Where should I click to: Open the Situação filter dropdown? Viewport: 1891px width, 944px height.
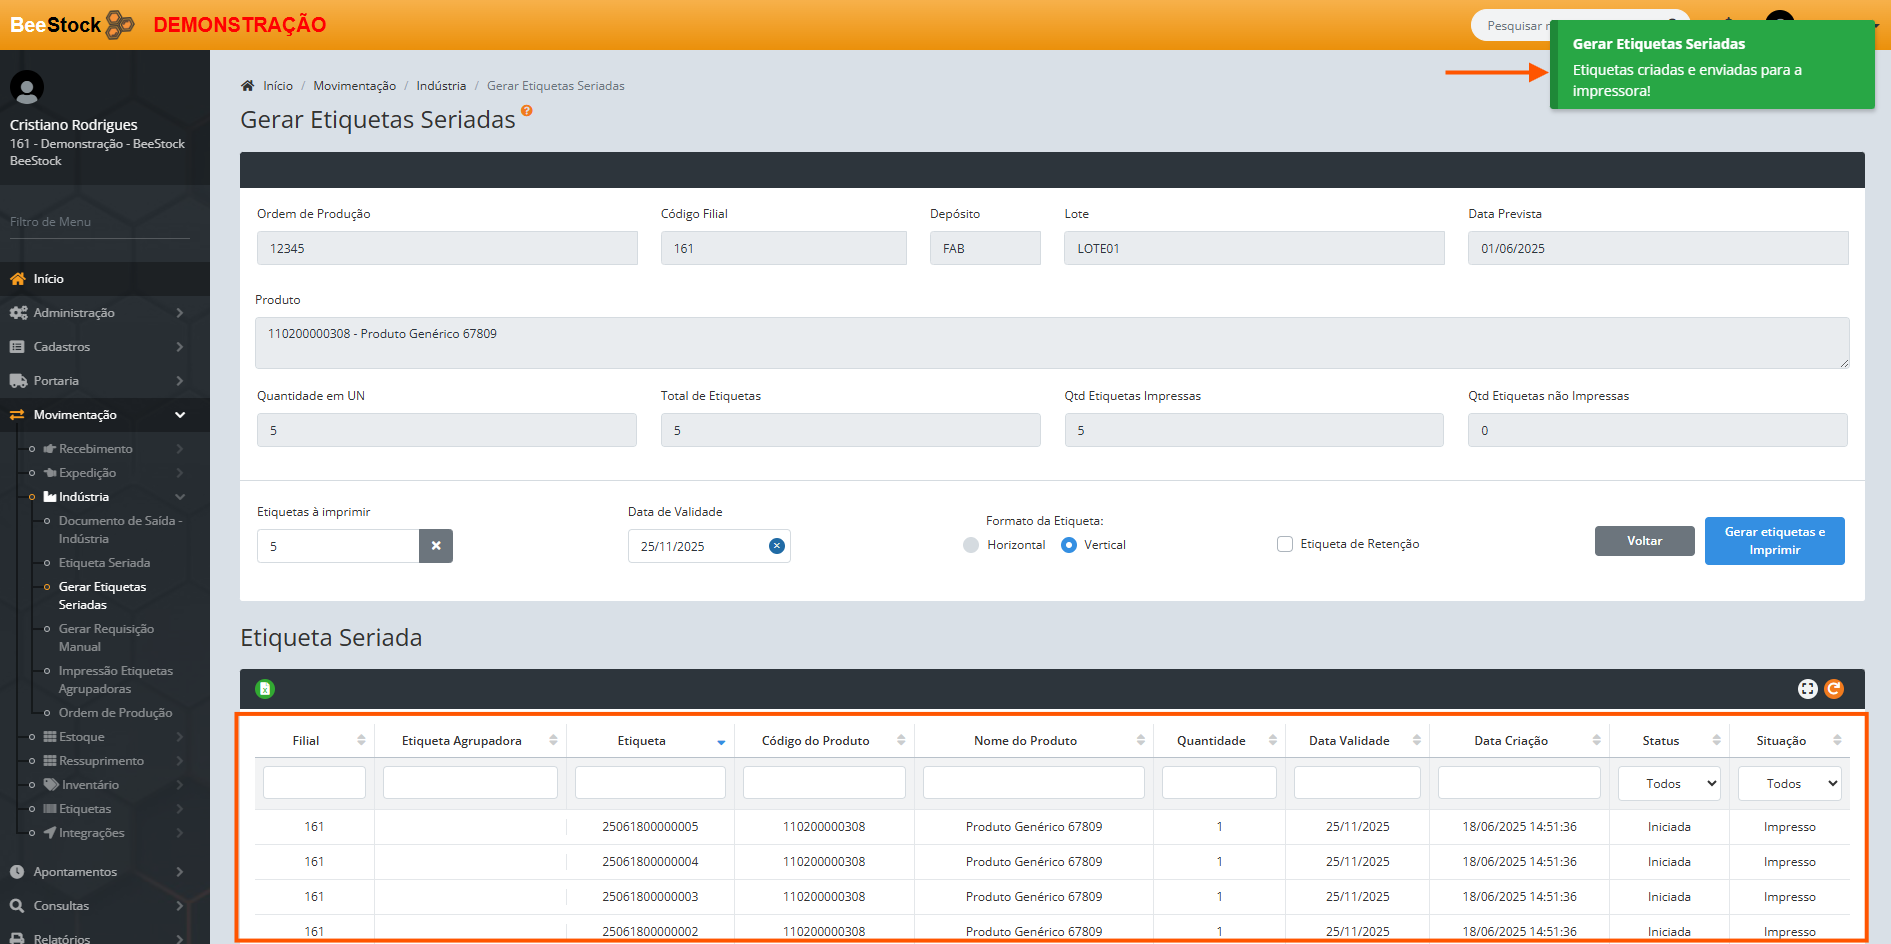pos(1789,783)
